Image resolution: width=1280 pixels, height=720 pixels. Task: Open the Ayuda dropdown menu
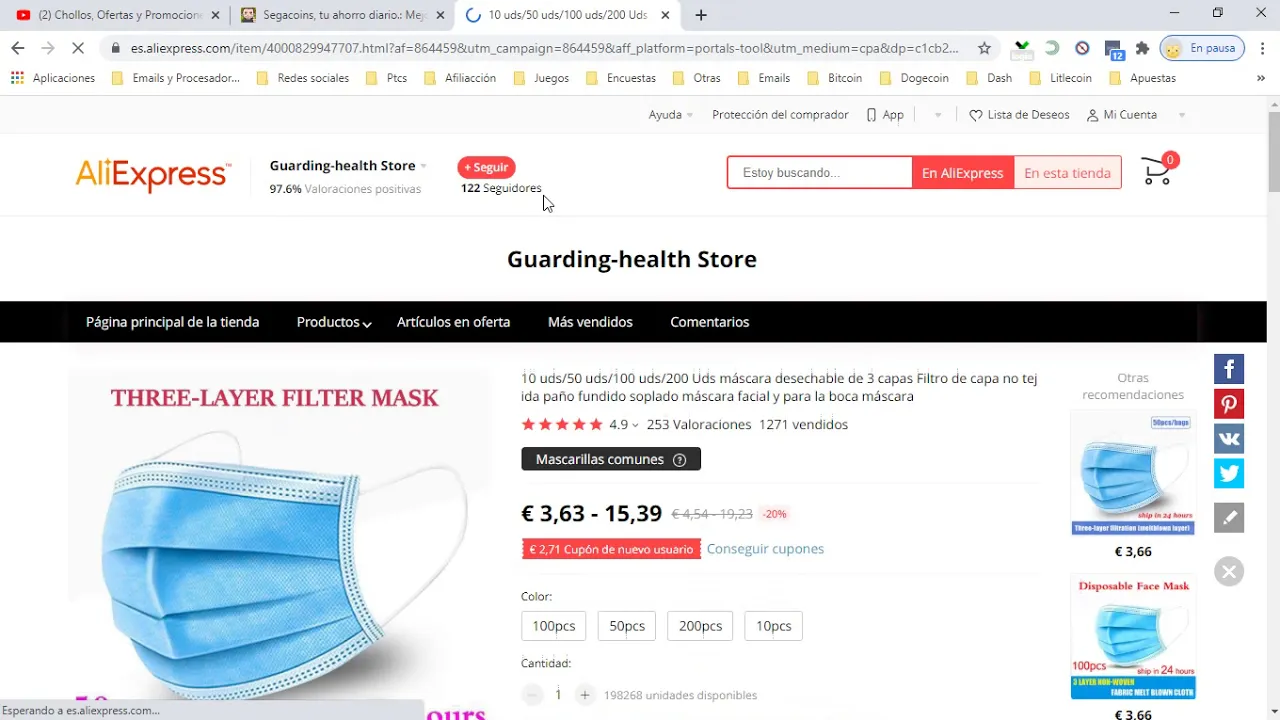pos(671,115)
